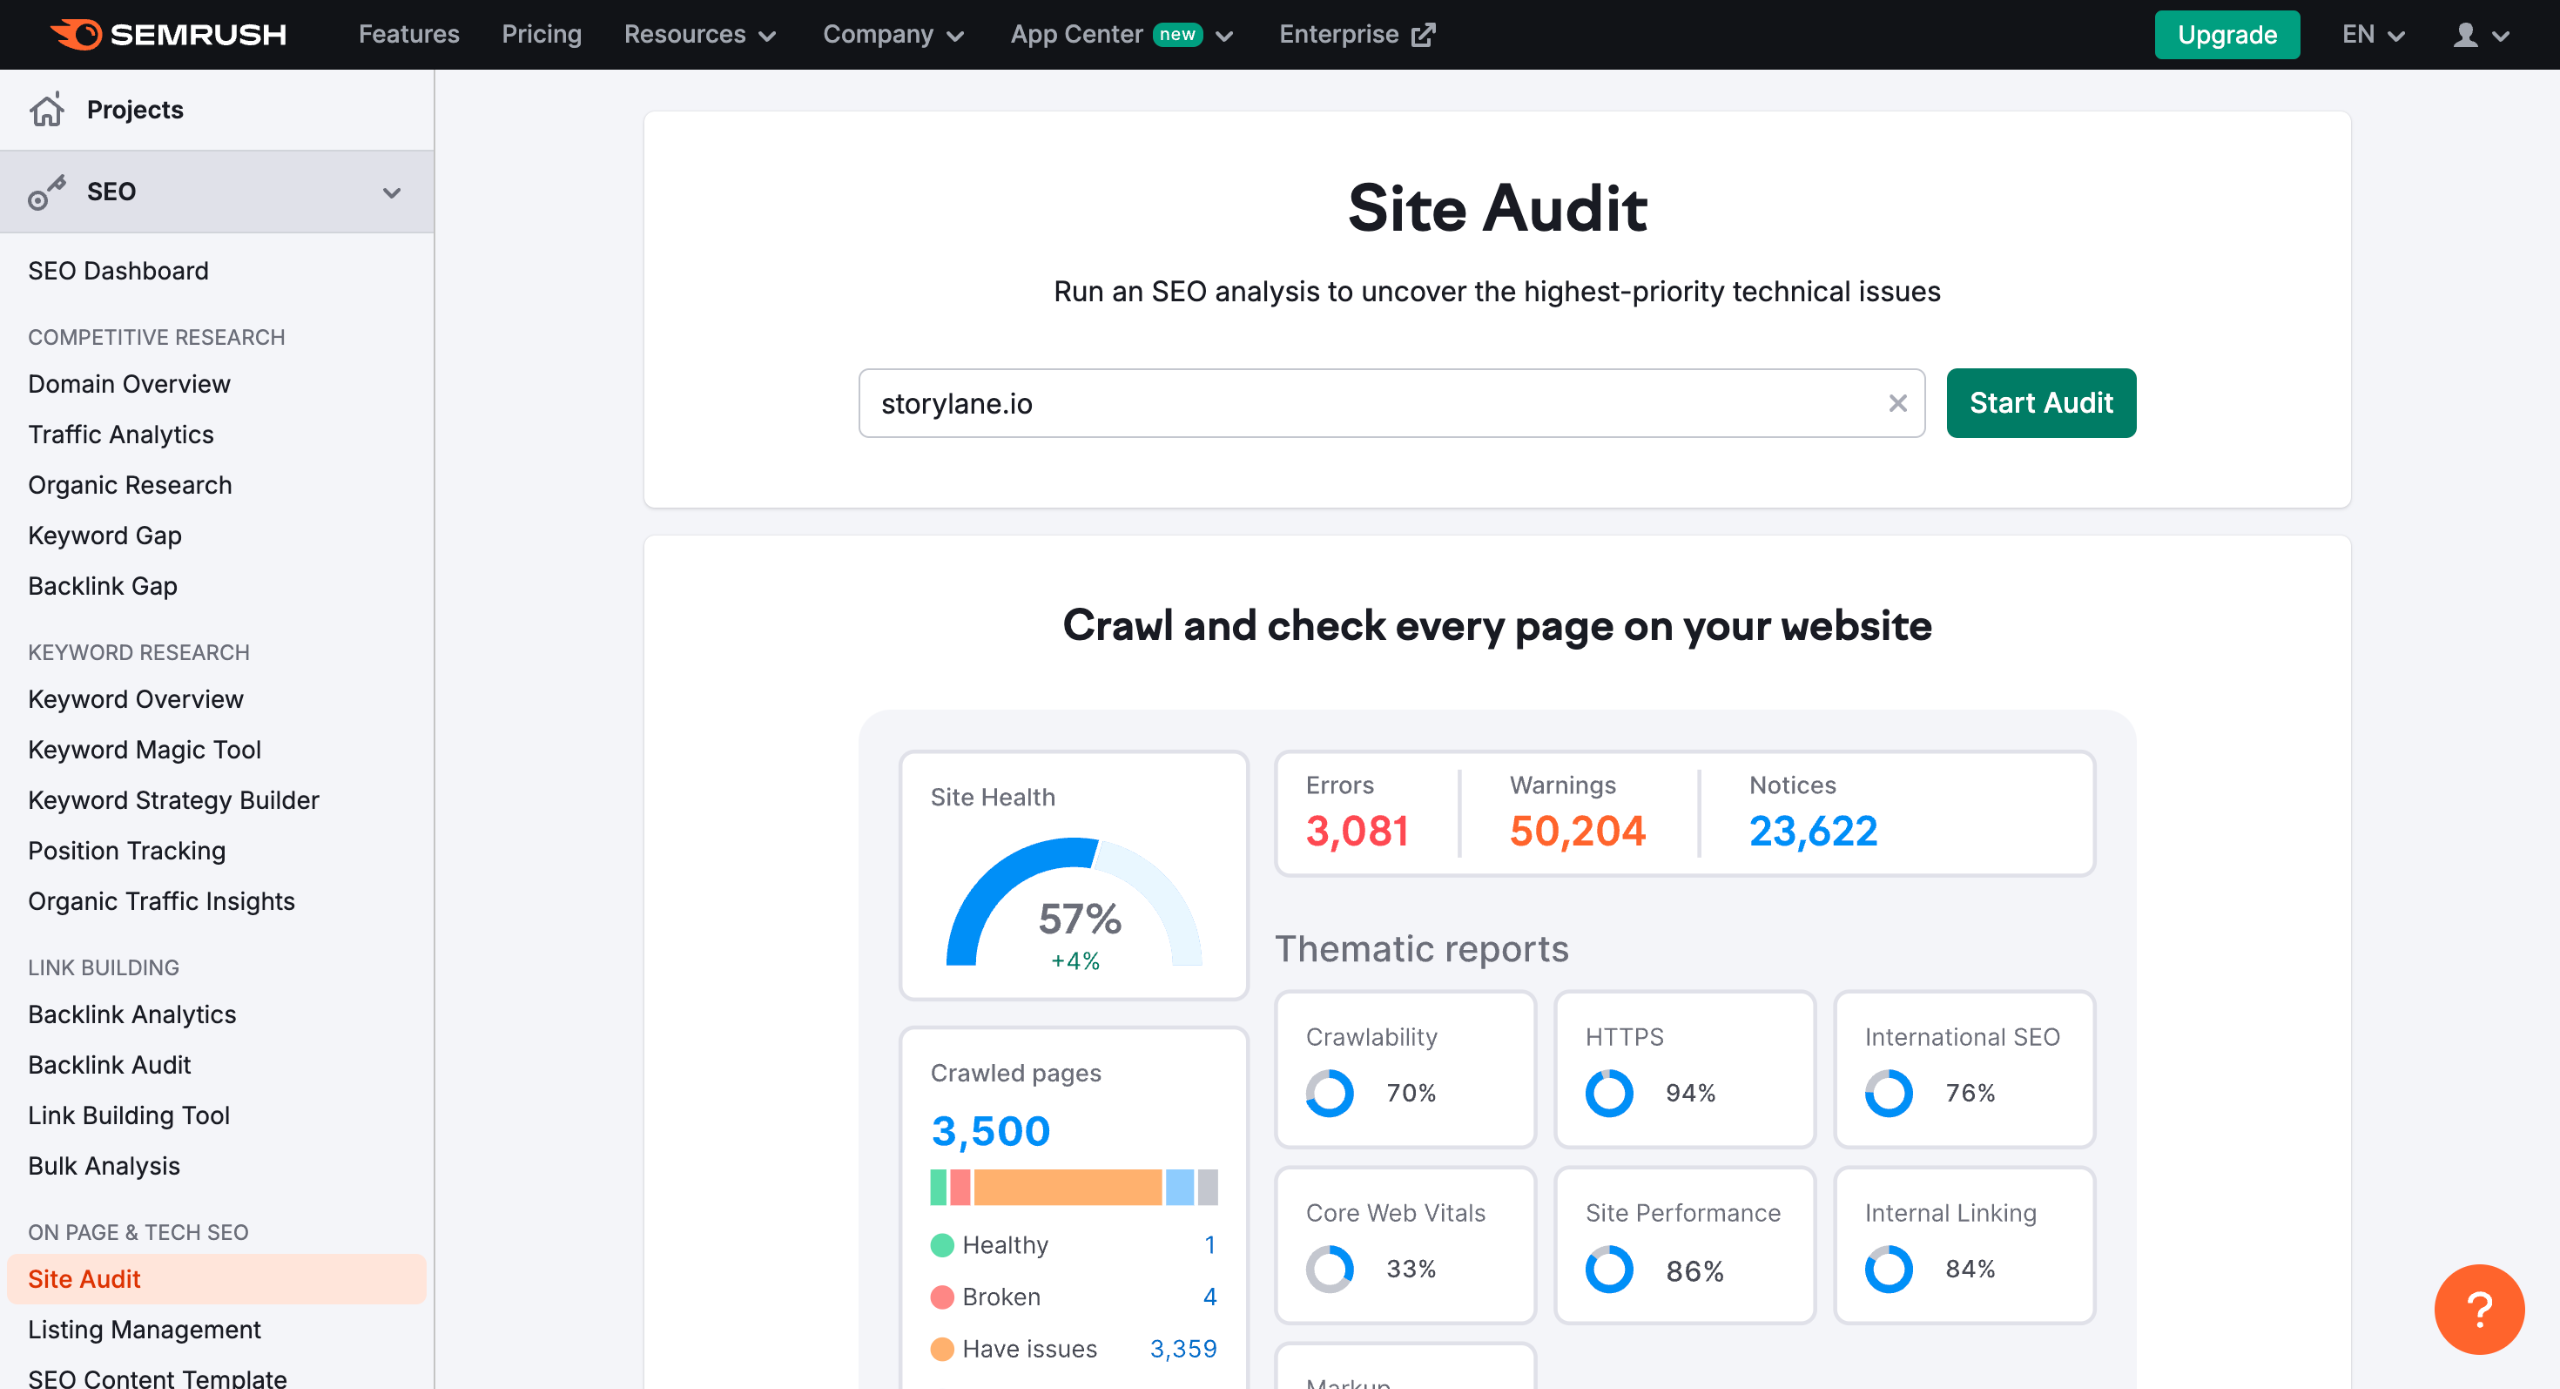Click the Semrush flame logo icon
The width and height of the screenshot is (2560, 1389).
[78, 34]
